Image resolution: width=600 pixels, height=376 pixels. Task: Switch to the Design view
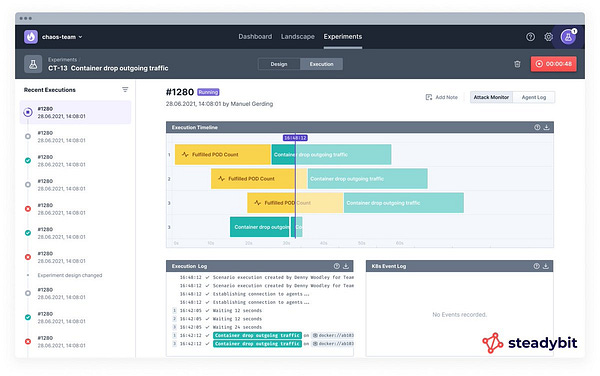click(x=279, y=64)
